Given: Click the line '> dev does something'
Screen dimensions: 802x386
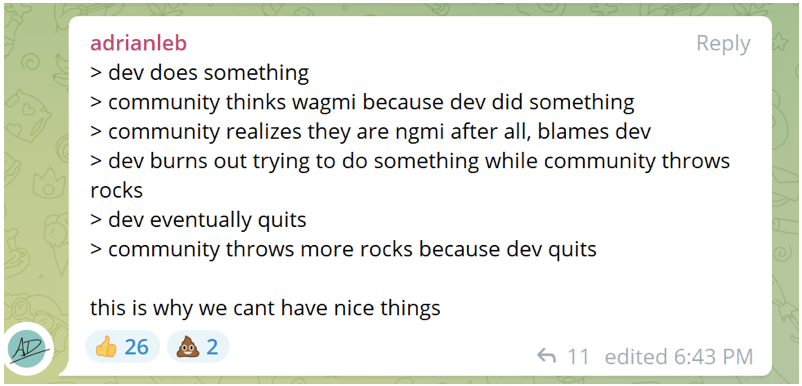Looking at the screenshot, I should [x=199, y=73].
